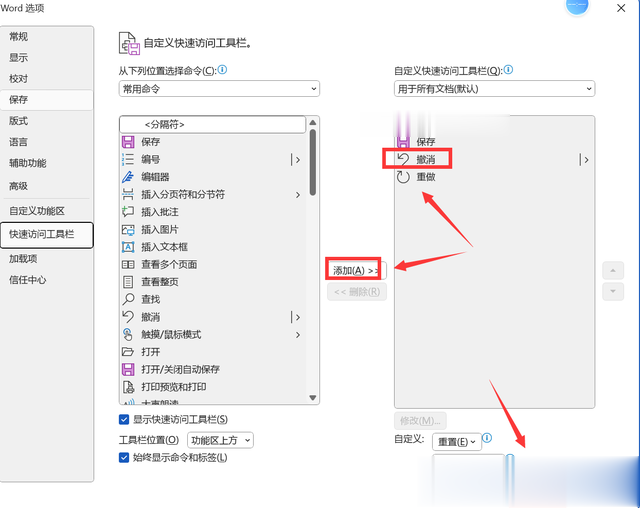Viewport: 640px width, 508px height.
Task: Select the Insert Text Box icon
Action: click(x=128, y=247)
